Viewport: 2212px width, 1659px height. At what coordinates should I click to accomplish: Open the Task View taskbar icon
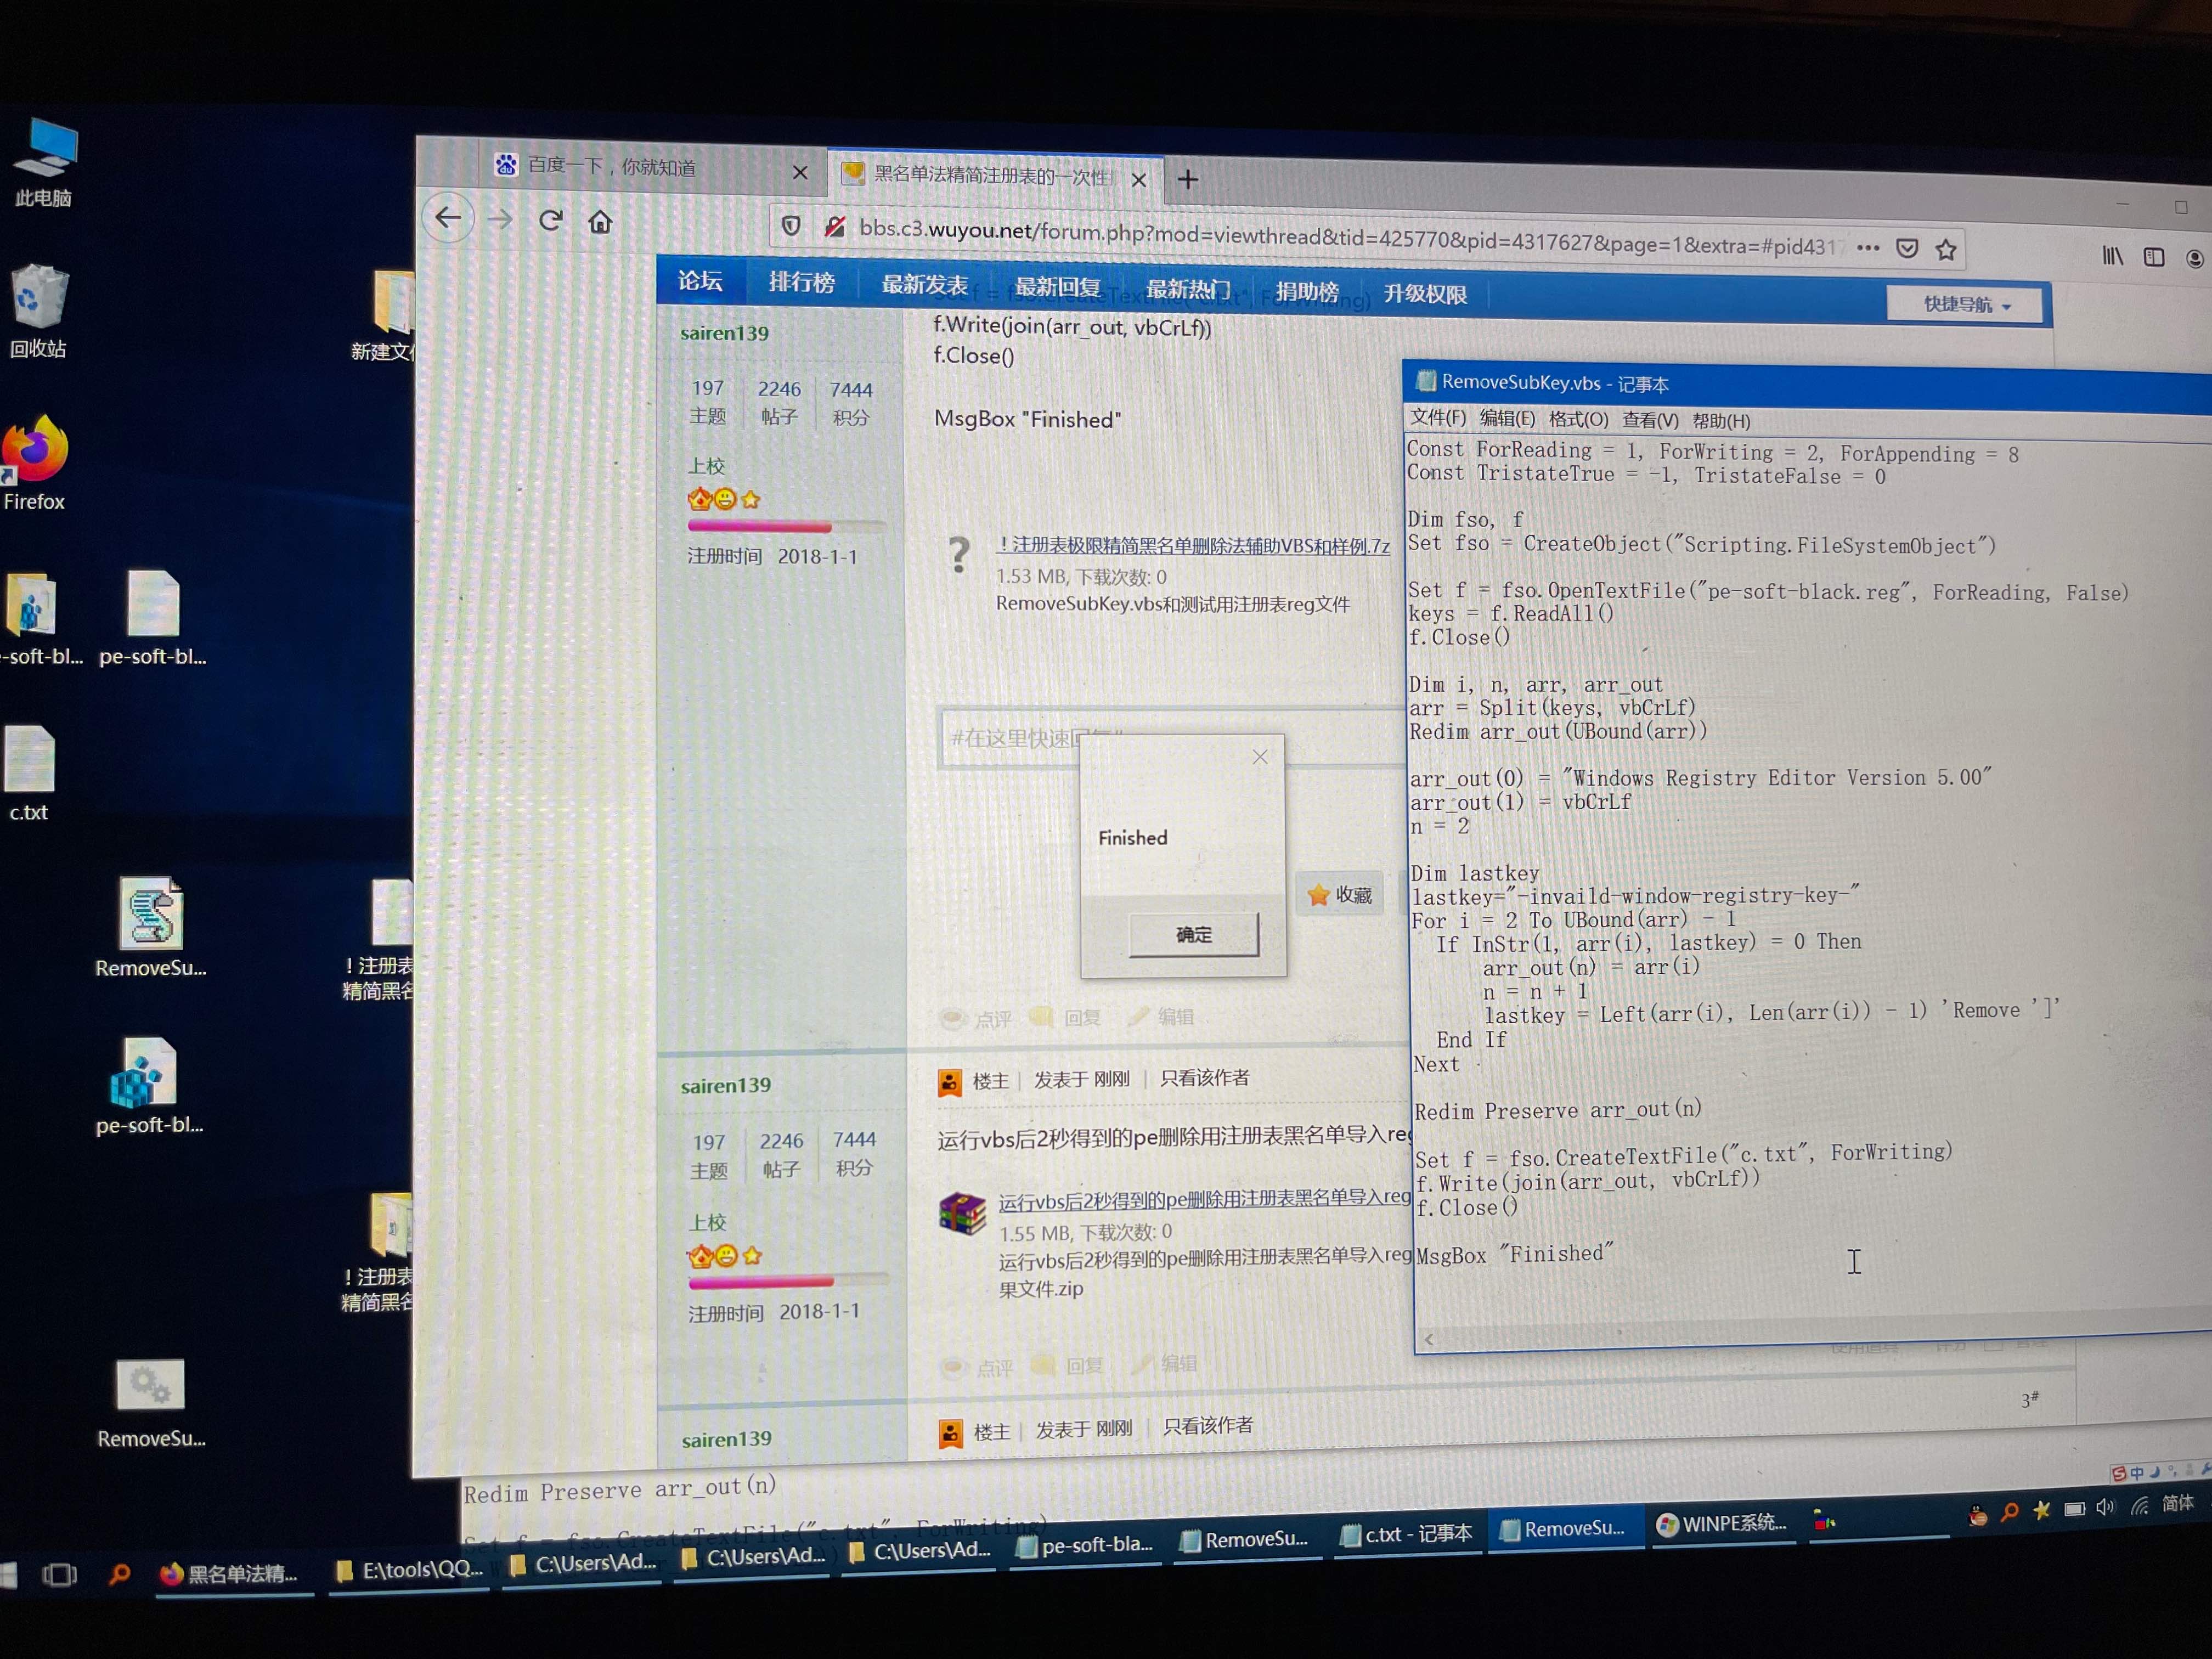[59, 1576]
